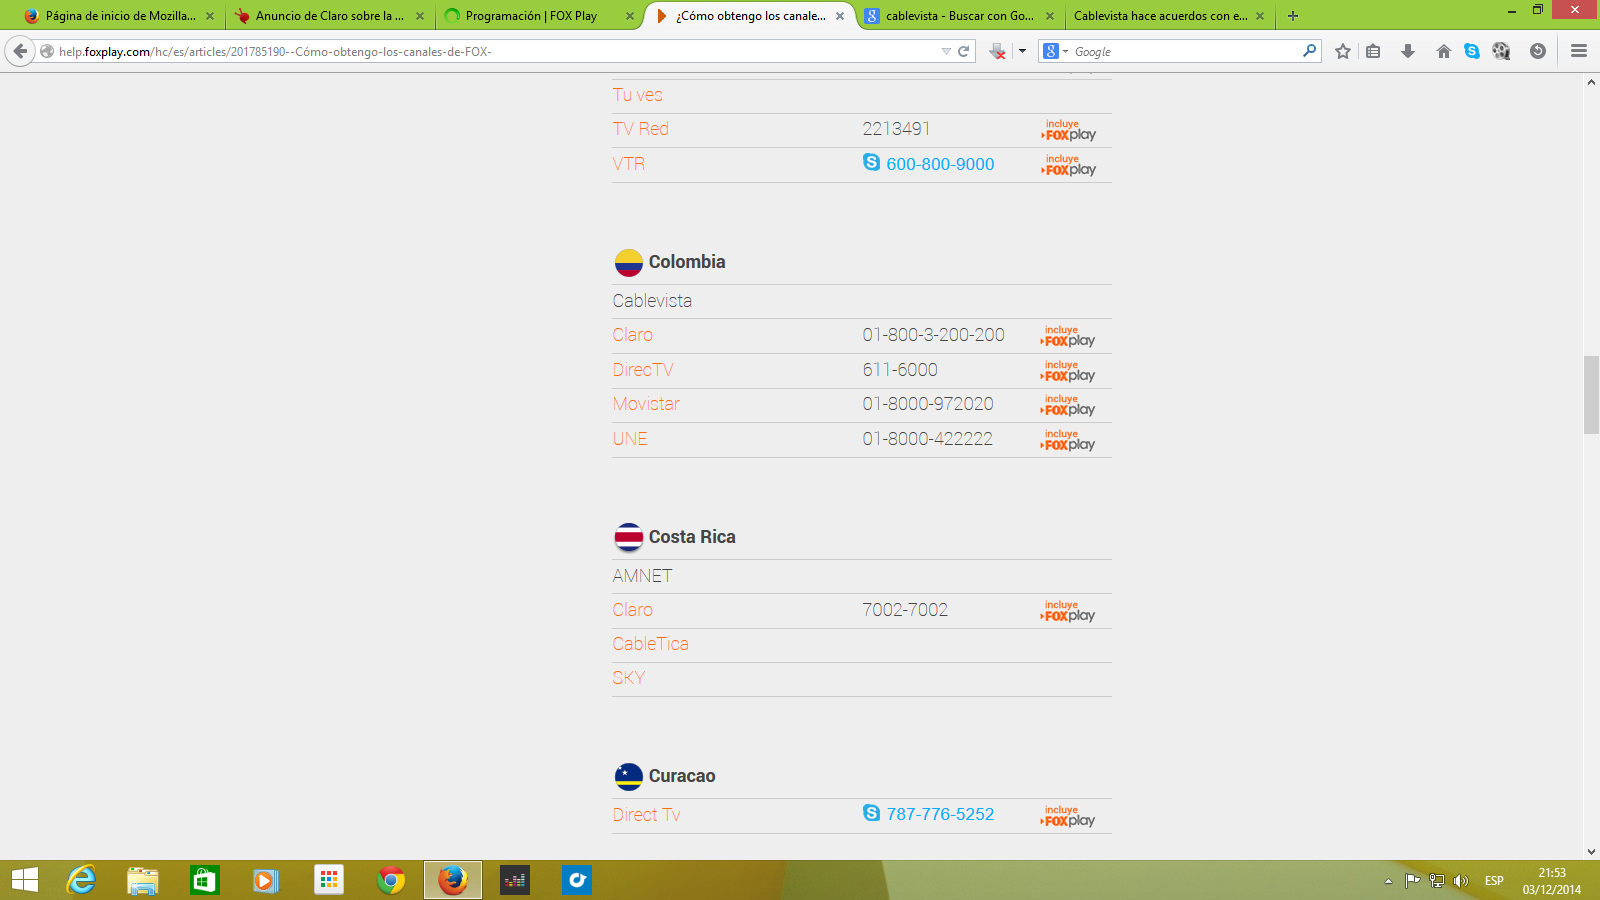Click the FOXplay badge in the UNE row
The height and width of the screenshot is (900, 1600).
pyautogui.click(x=1068, y=440)
